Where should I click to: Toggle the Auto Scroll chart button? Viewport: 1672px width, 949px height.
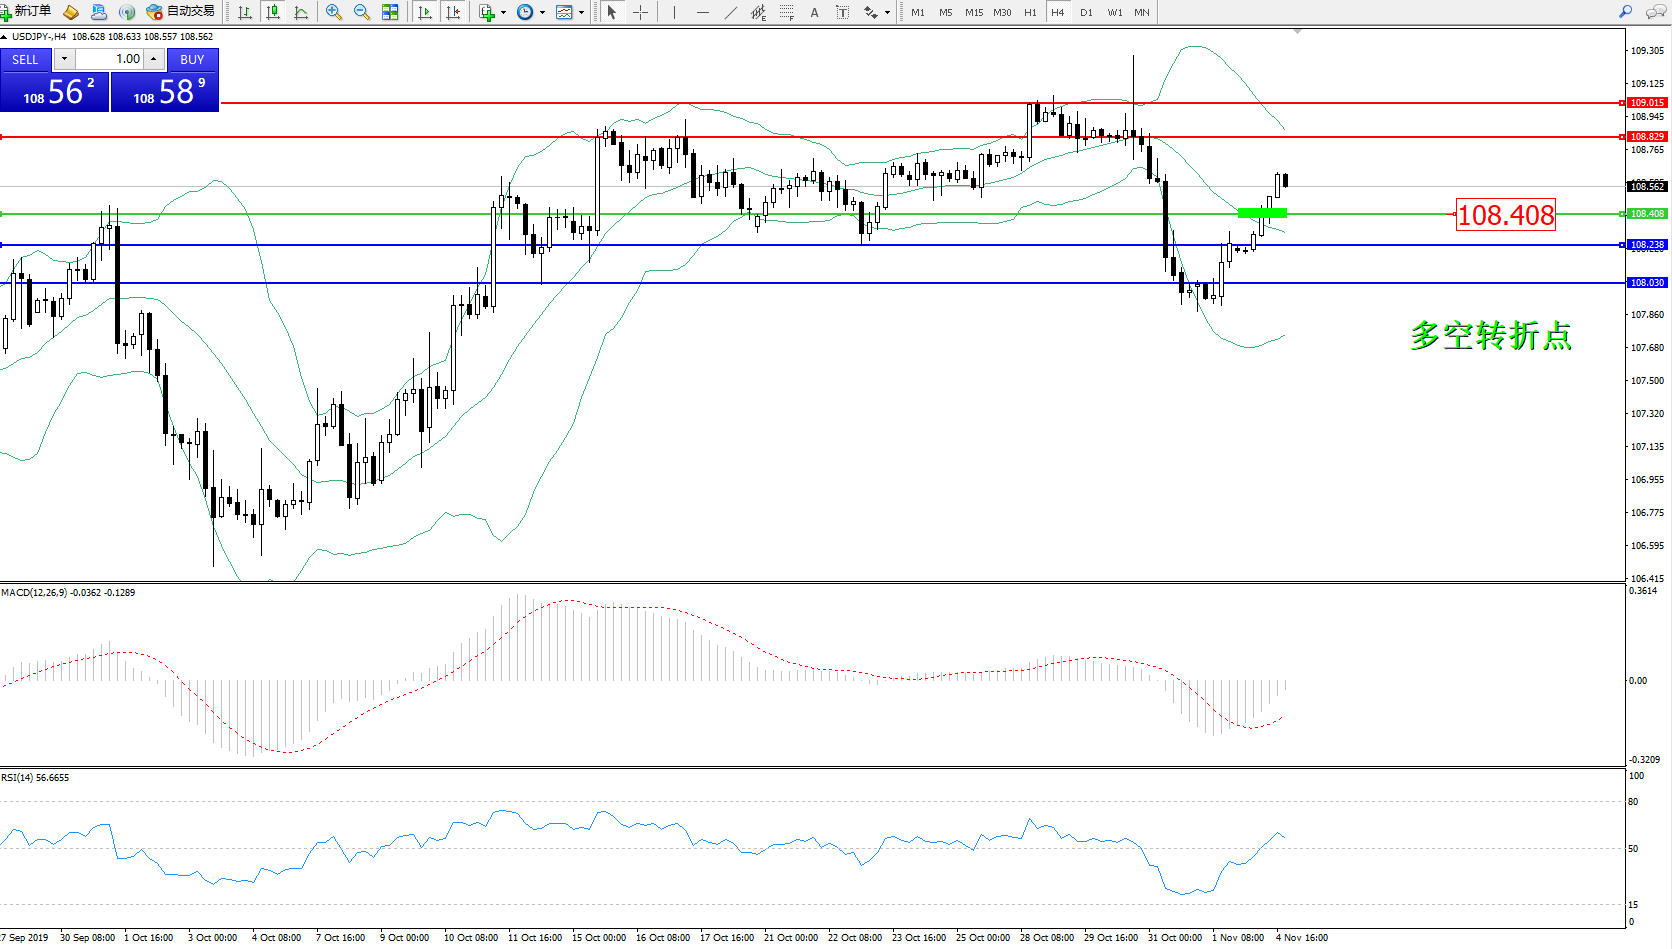(425, 12)
